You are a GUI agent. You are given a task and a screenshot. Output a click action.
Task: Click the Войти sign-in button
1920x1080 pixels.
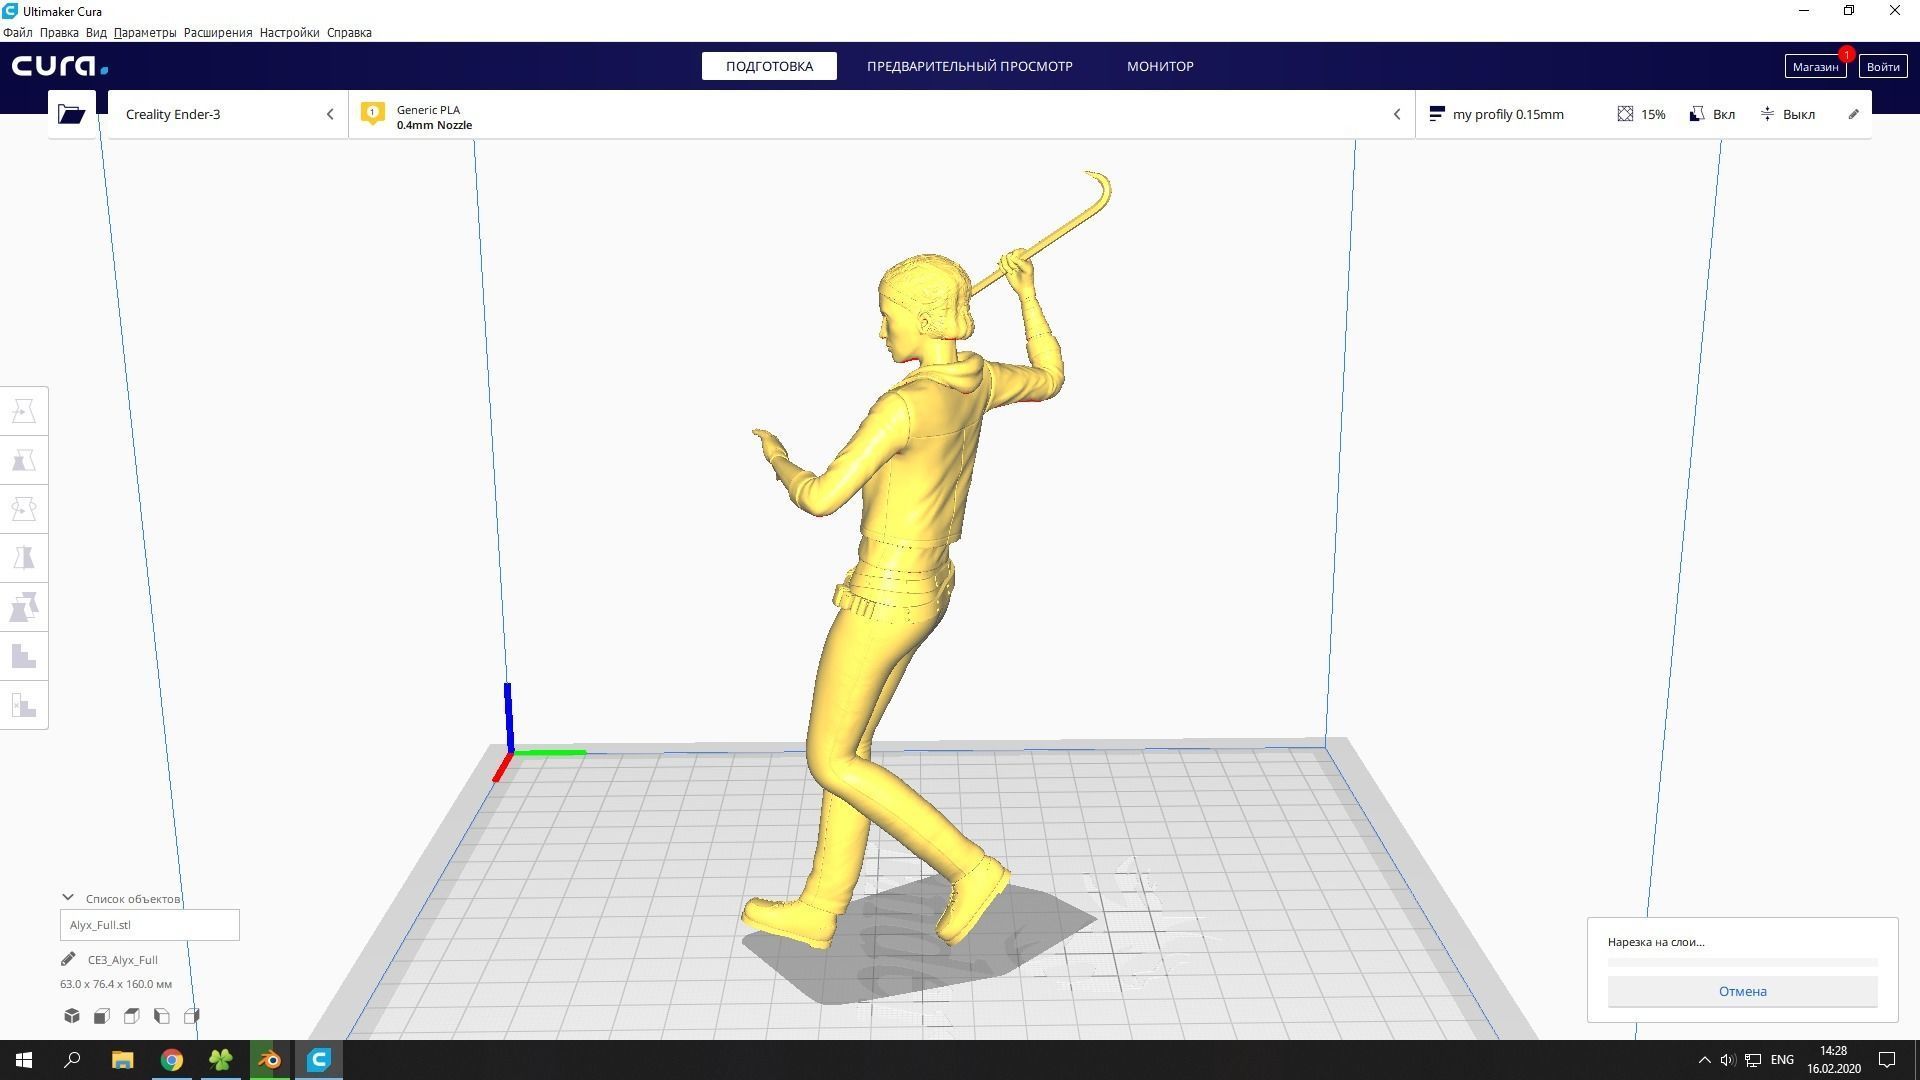point(1882,67)
